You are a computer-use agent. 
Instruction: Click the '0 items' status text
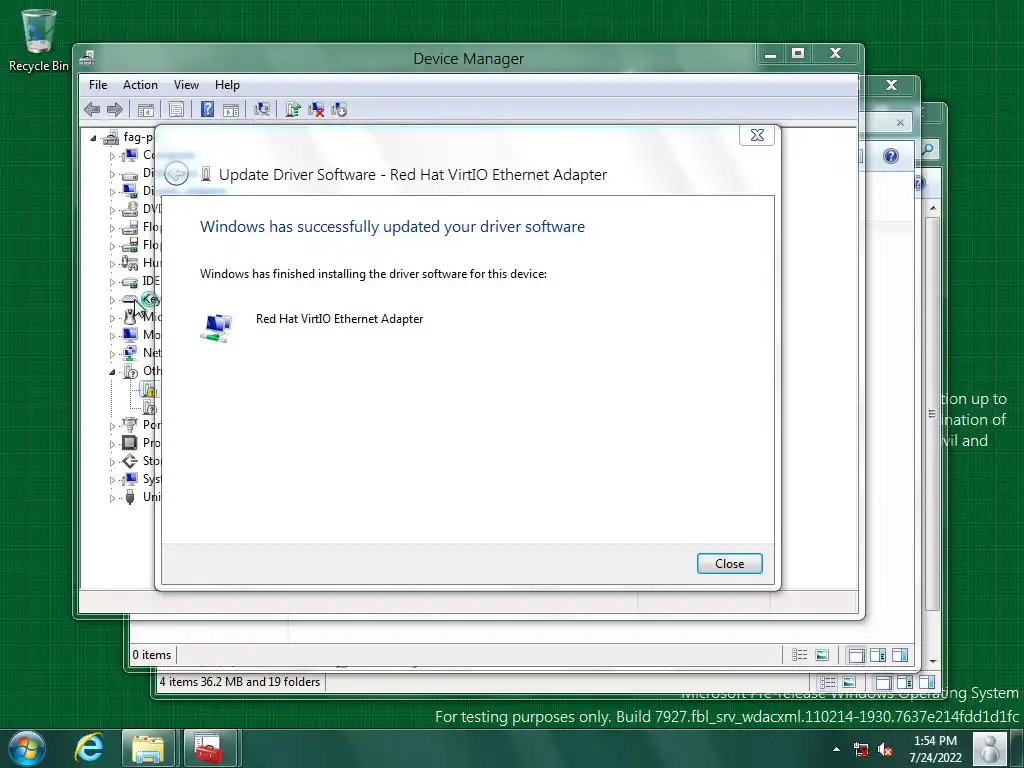[x=152, y=654]
